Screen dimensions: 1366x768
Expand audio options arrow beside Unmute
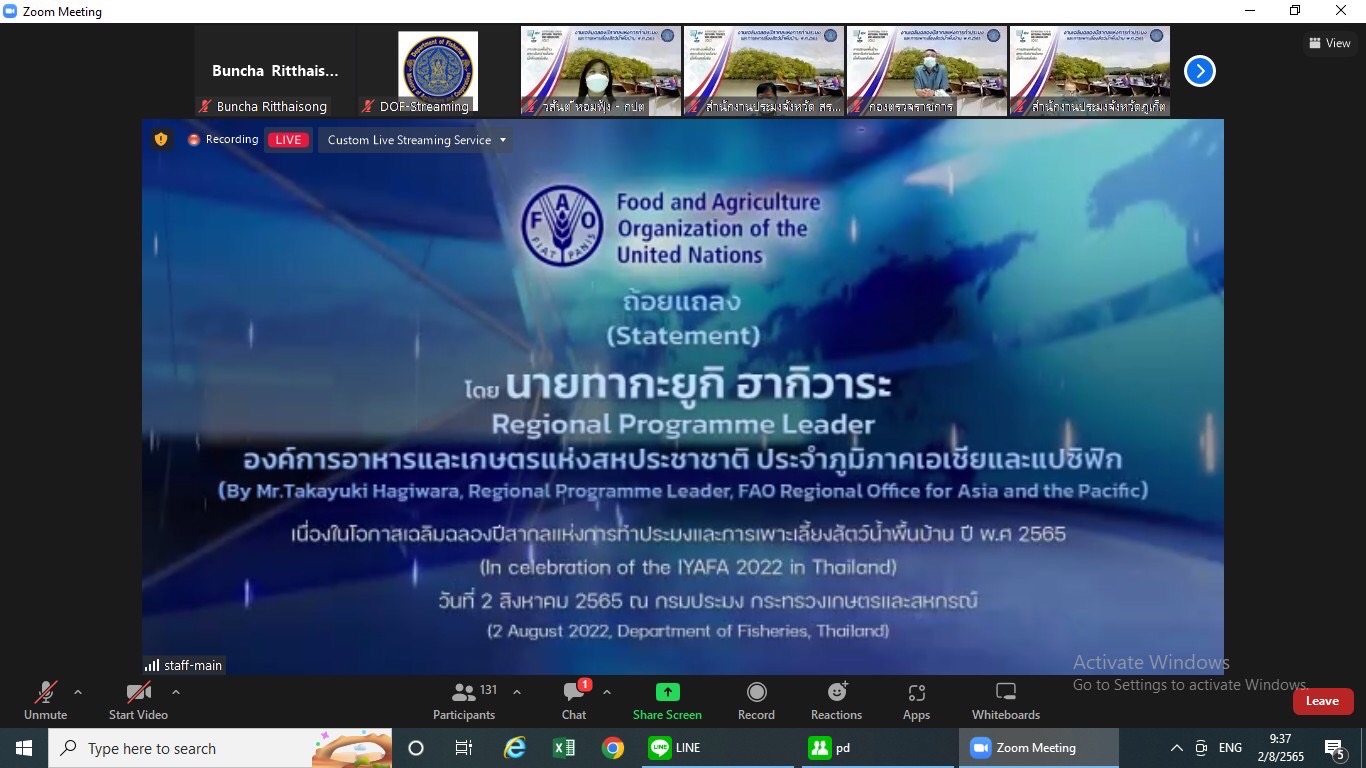coord(78,692)
